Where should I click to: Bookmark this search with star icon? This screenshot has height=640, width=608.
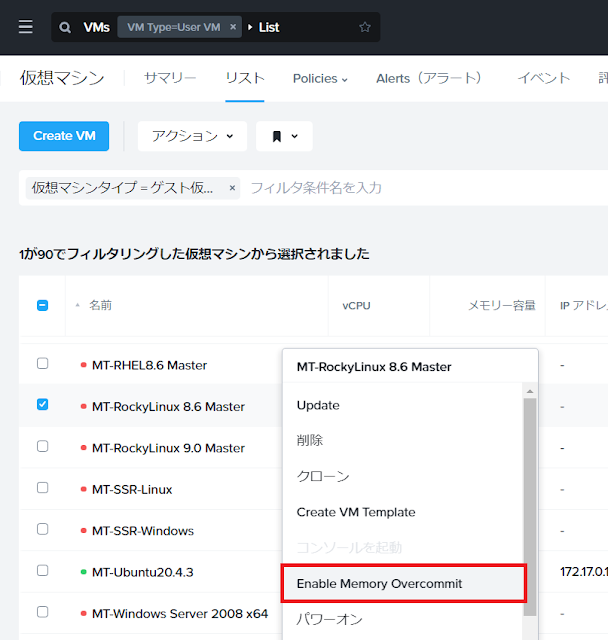(x=365, y=27)
